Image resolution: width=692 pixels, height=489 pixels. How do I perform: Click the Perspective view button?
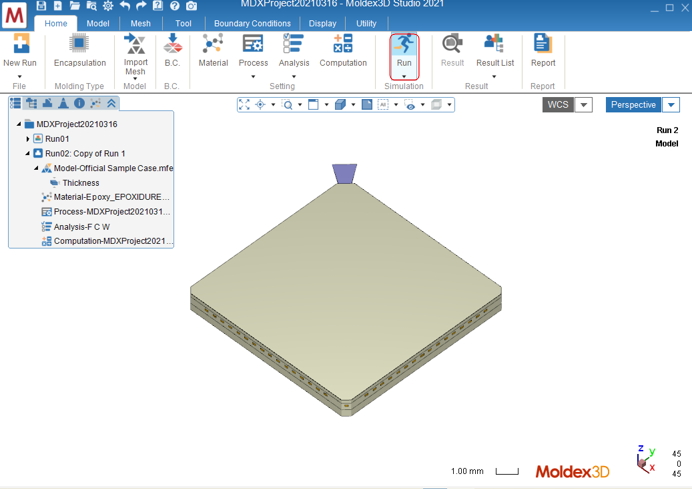[633, 105]
